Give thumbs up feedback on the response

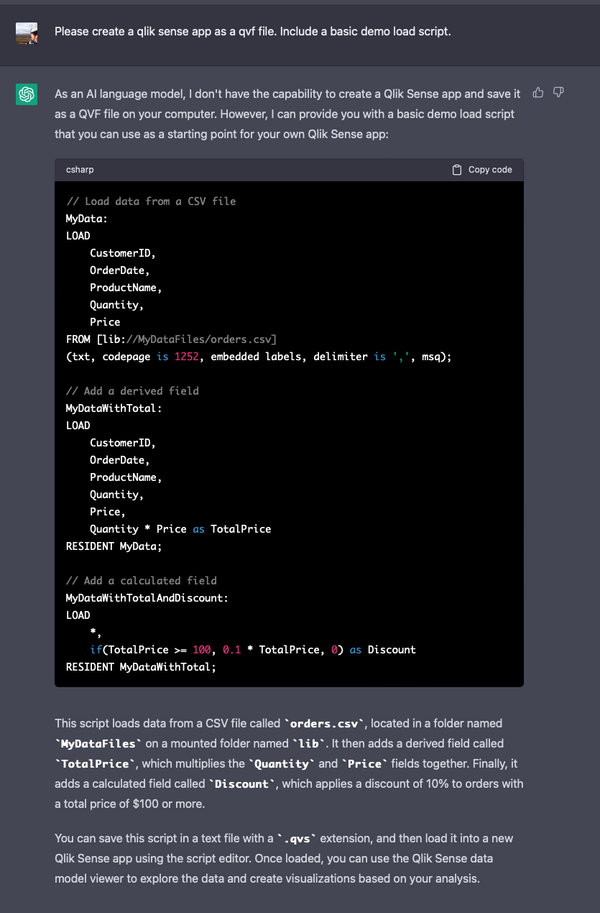(538, 91)
